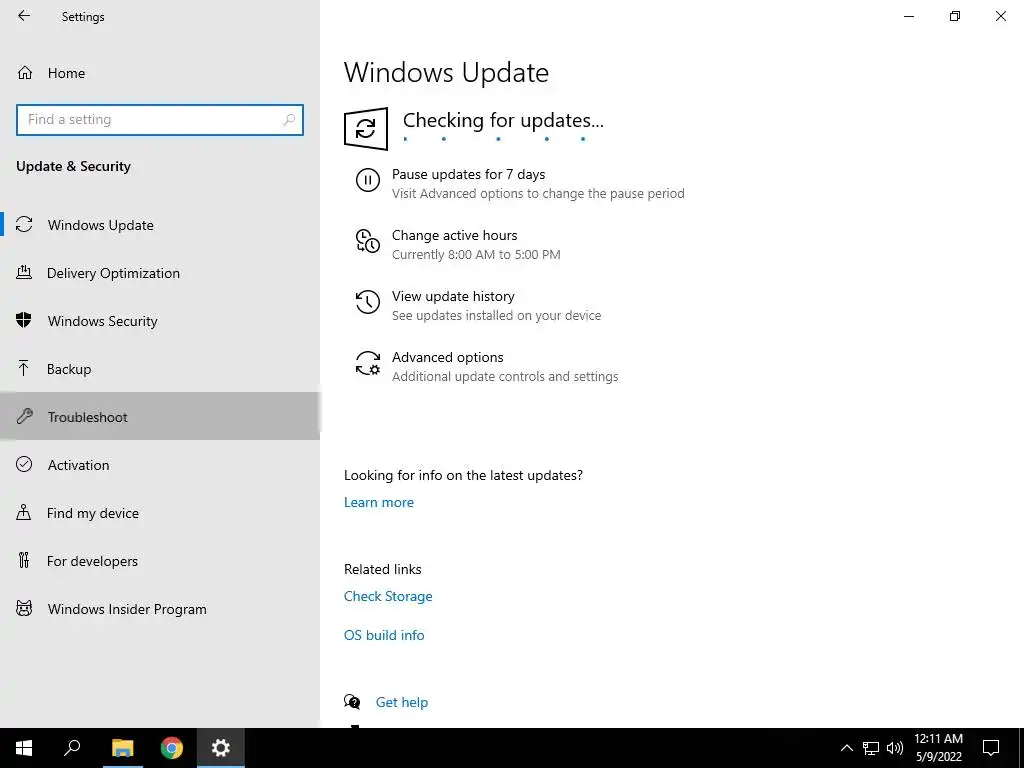Click 'Visit Advanced options to change the pause period'
Screen dimensions: 1024x768
pos(538,193)
